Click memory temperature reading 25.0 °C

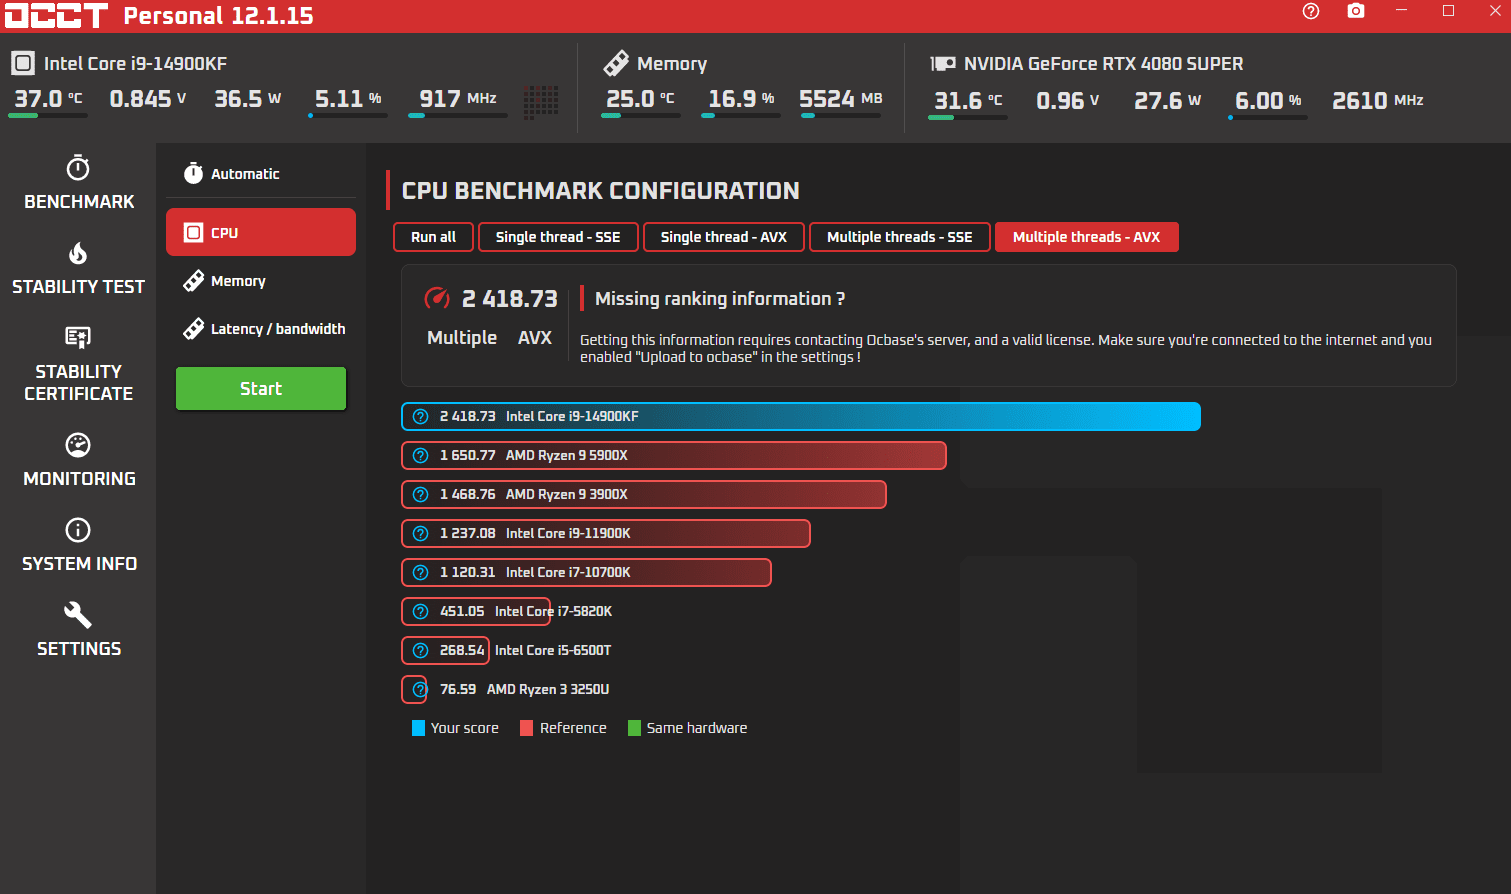641,99
